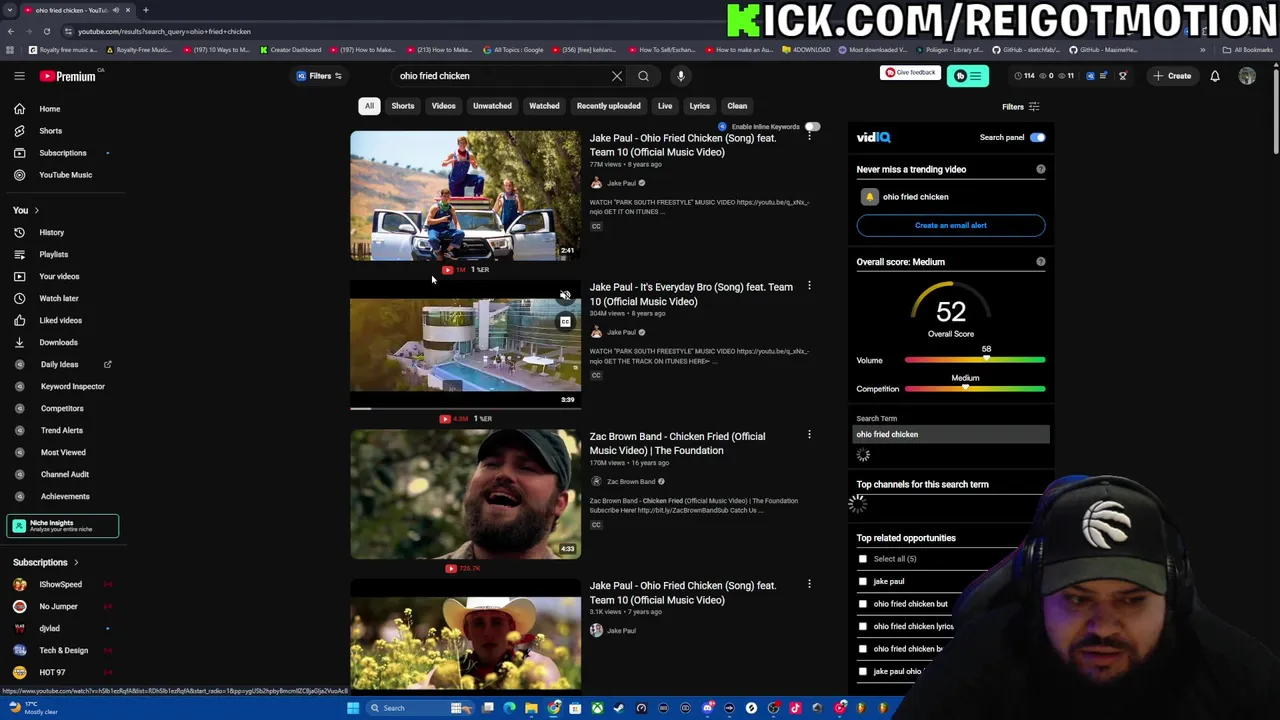Click the Give feedback button
Screen dimensions: 1280x720
click(910, 72)
